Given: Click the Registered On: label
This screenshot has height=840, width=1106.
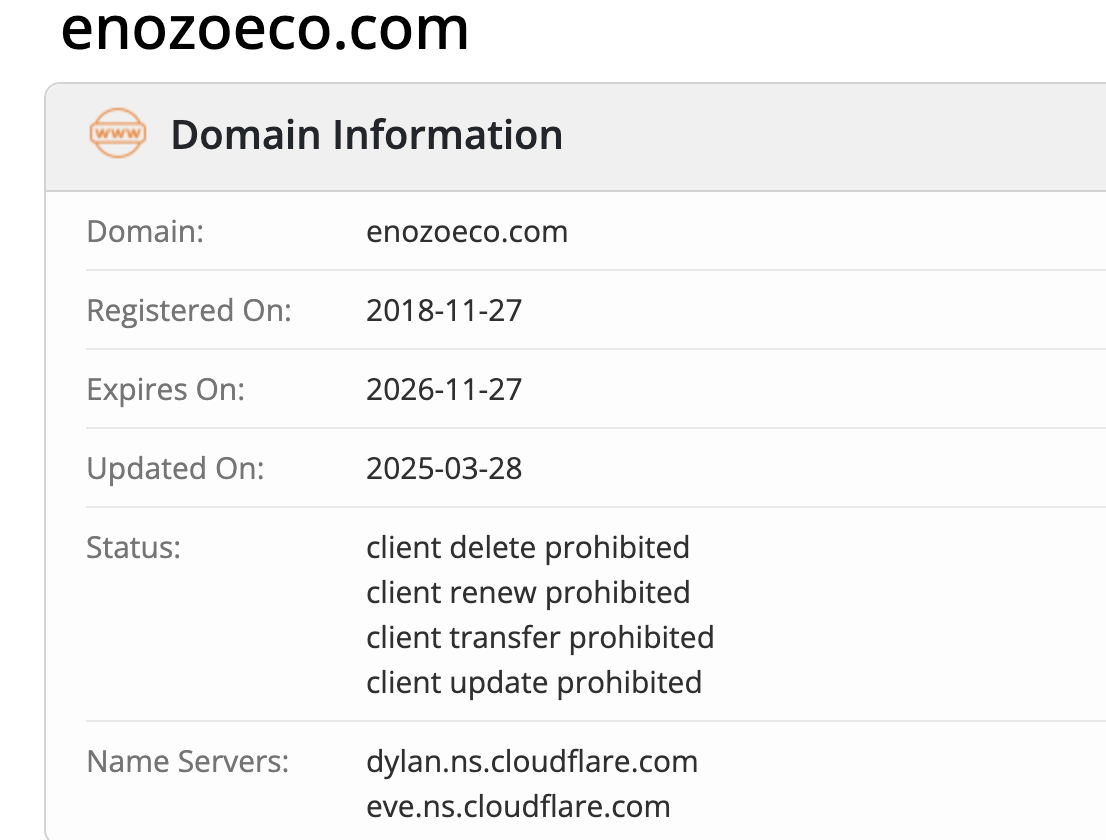Looking at the screenshot, I should (189, 311).
